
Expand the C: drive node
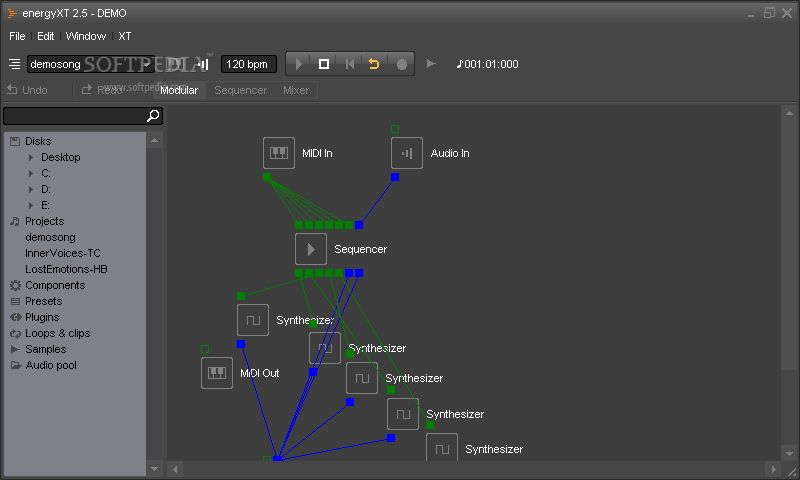point(31,173)
